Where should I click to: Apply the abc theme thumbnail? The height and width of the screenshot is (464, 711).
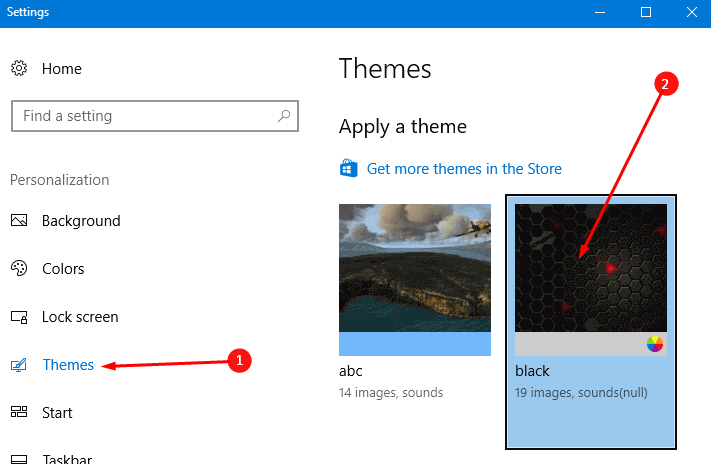tap(415, 267)
